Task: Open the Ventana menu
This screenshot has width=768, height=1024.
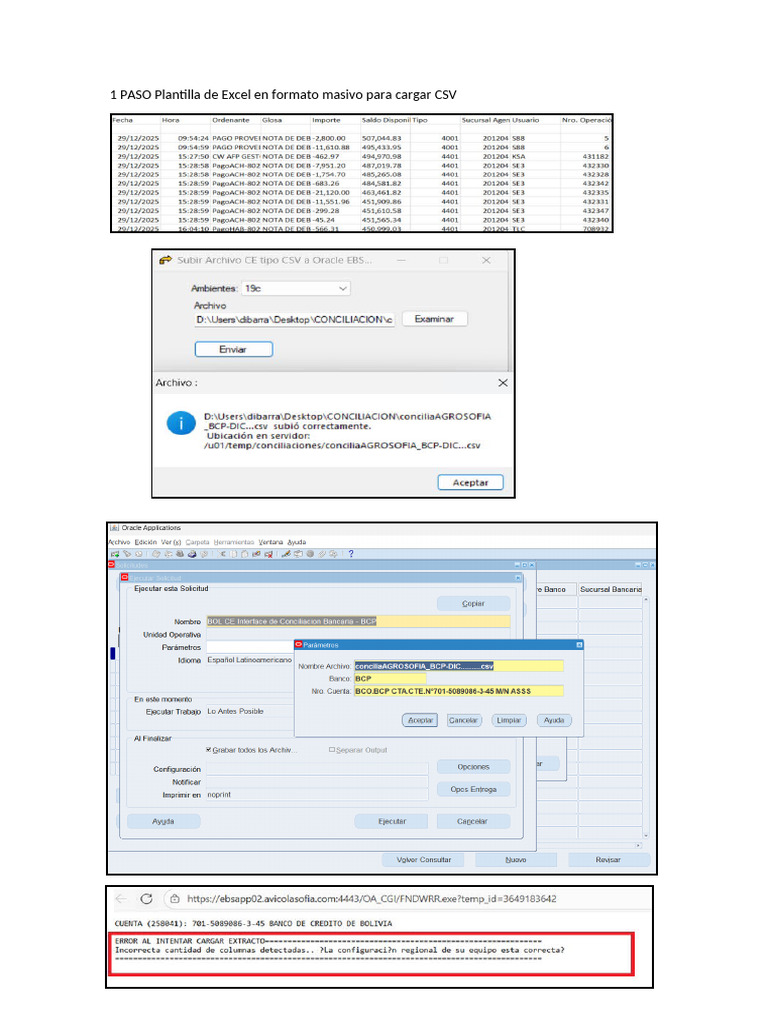Action: point(270,542)
